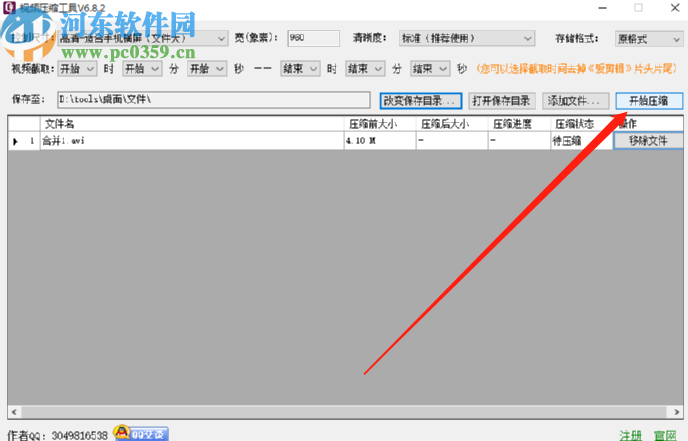Select the file name cell 合并1.avi
The height and width of the screenshot is (441, 688).
click(x=192, y=141)
